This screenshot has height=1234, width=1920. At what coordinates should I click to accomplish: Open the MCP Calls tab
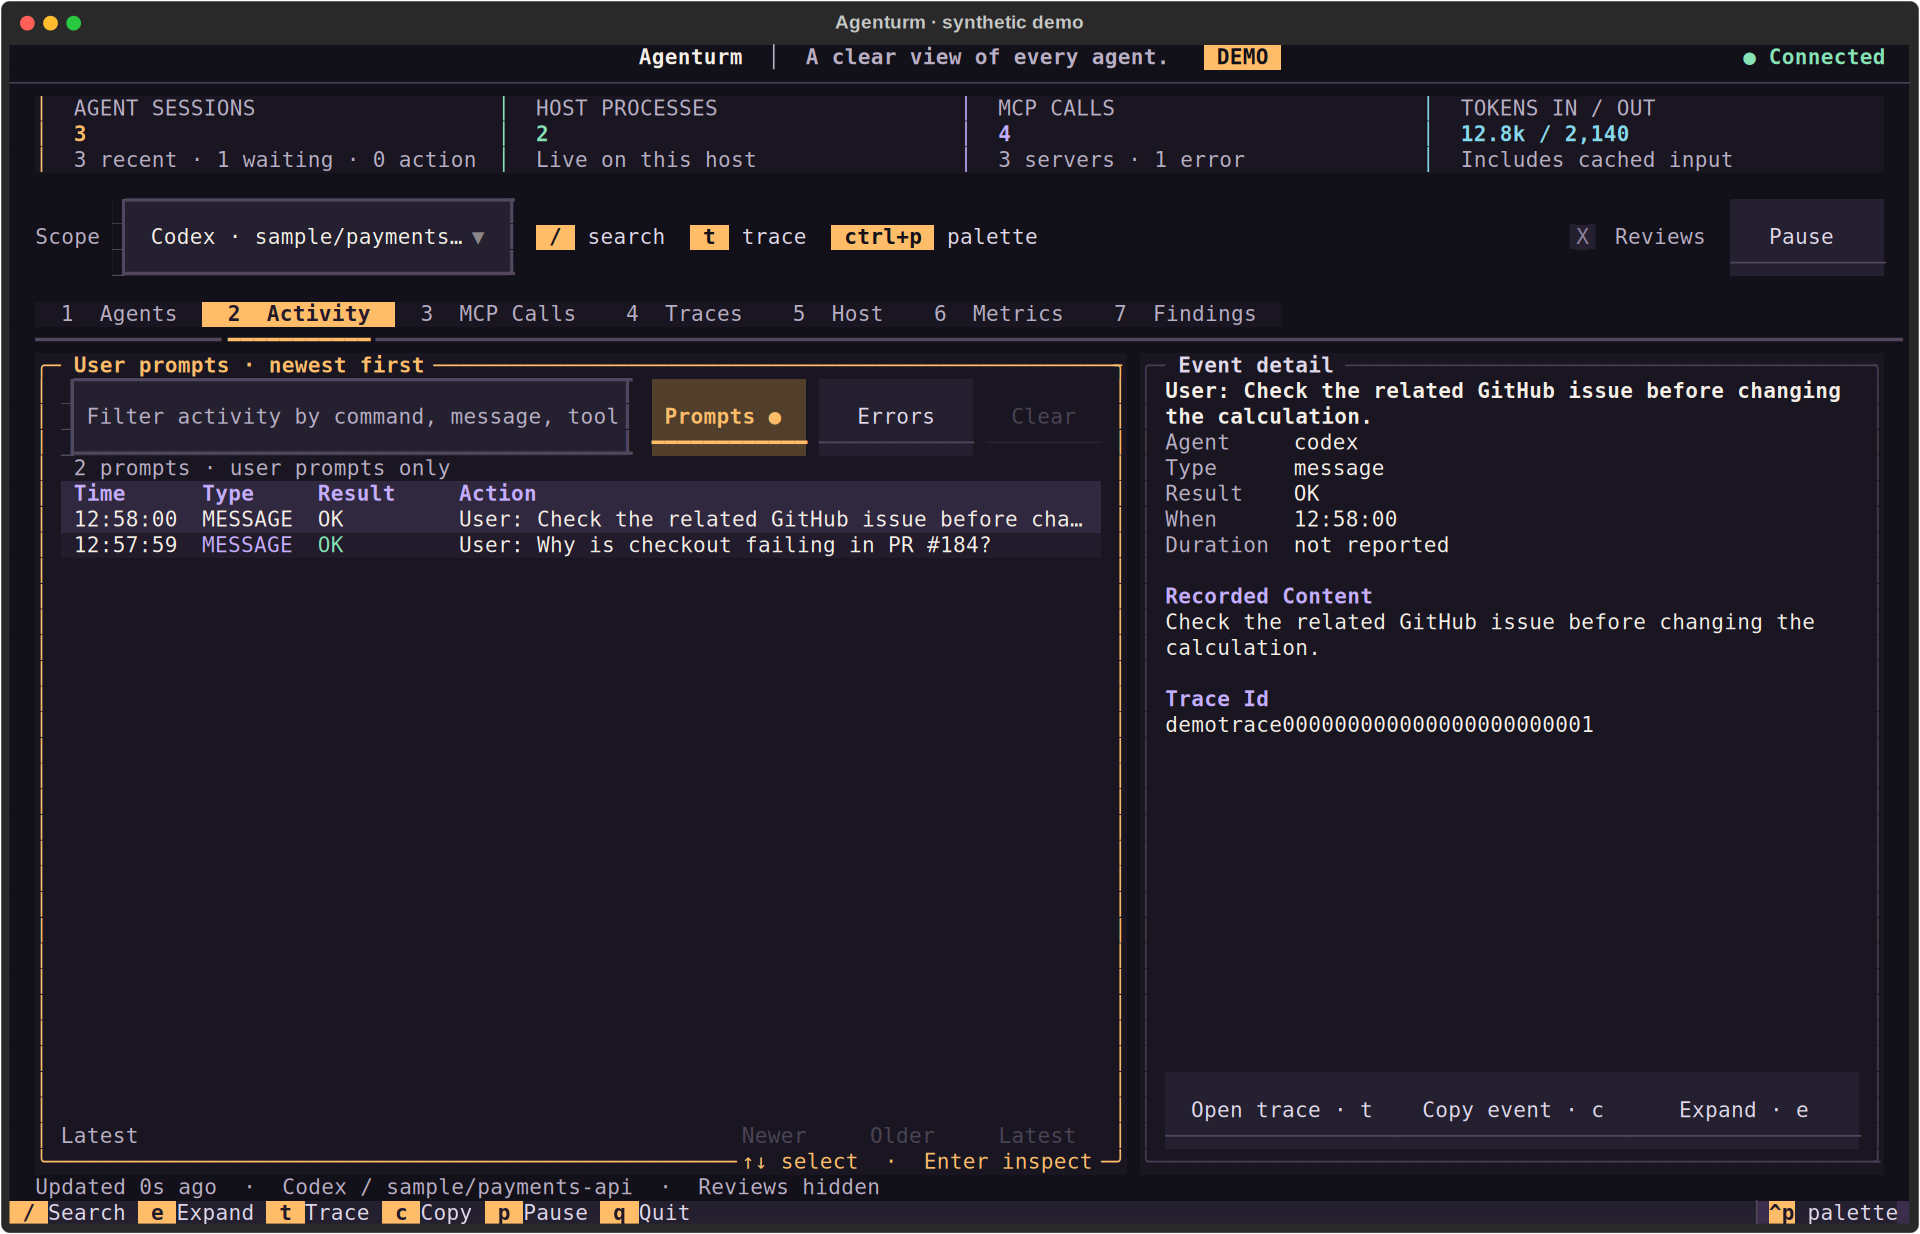click(498, 314)
